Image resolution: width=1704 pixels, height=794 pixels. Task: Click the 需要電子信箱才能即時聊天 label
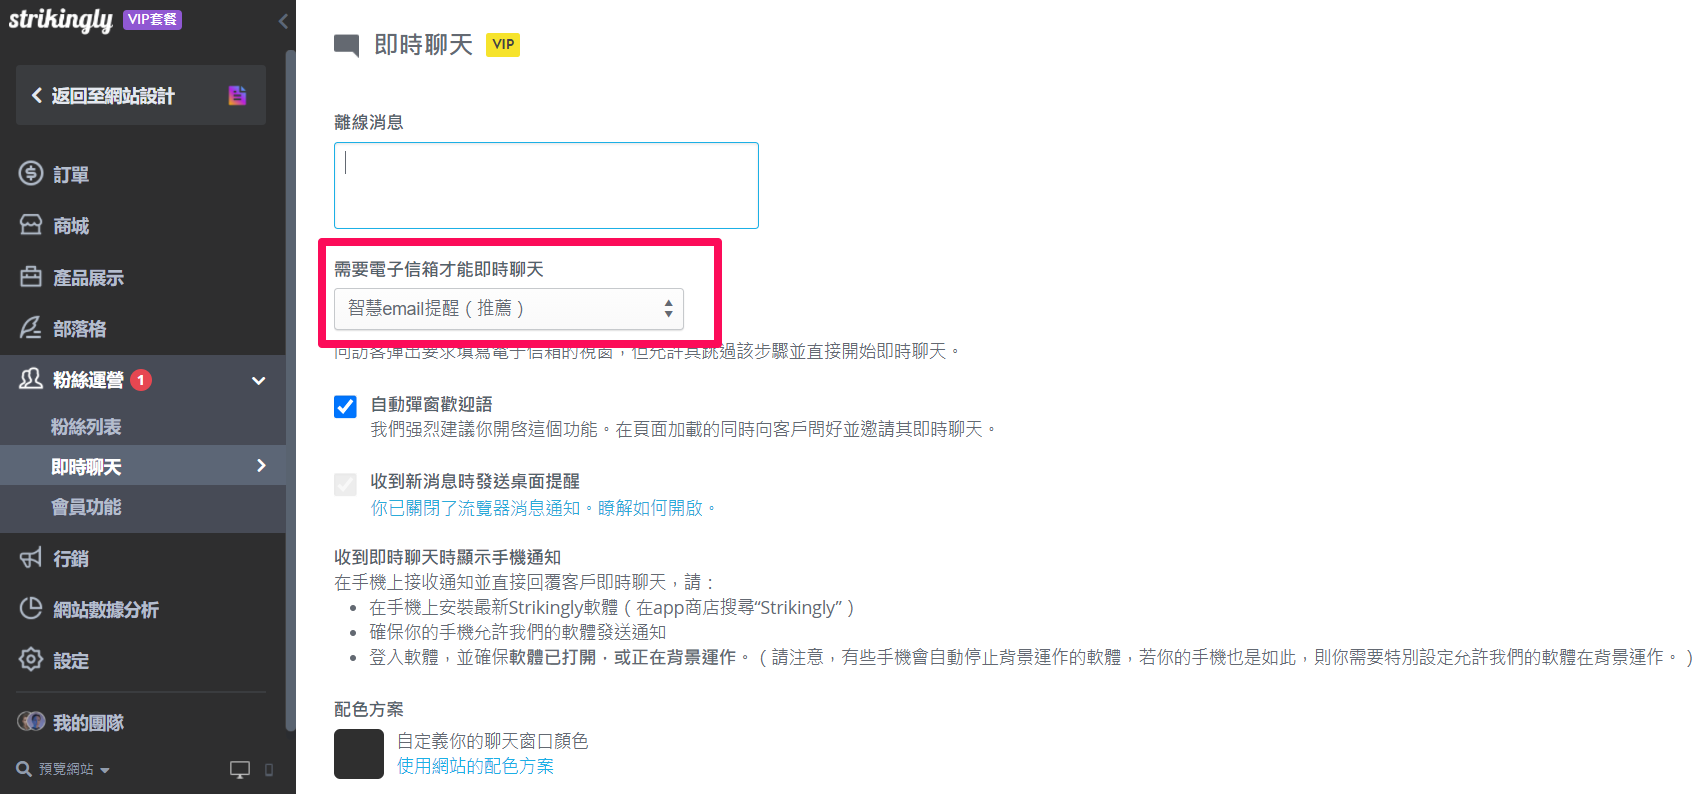click(x=439, y=269)
